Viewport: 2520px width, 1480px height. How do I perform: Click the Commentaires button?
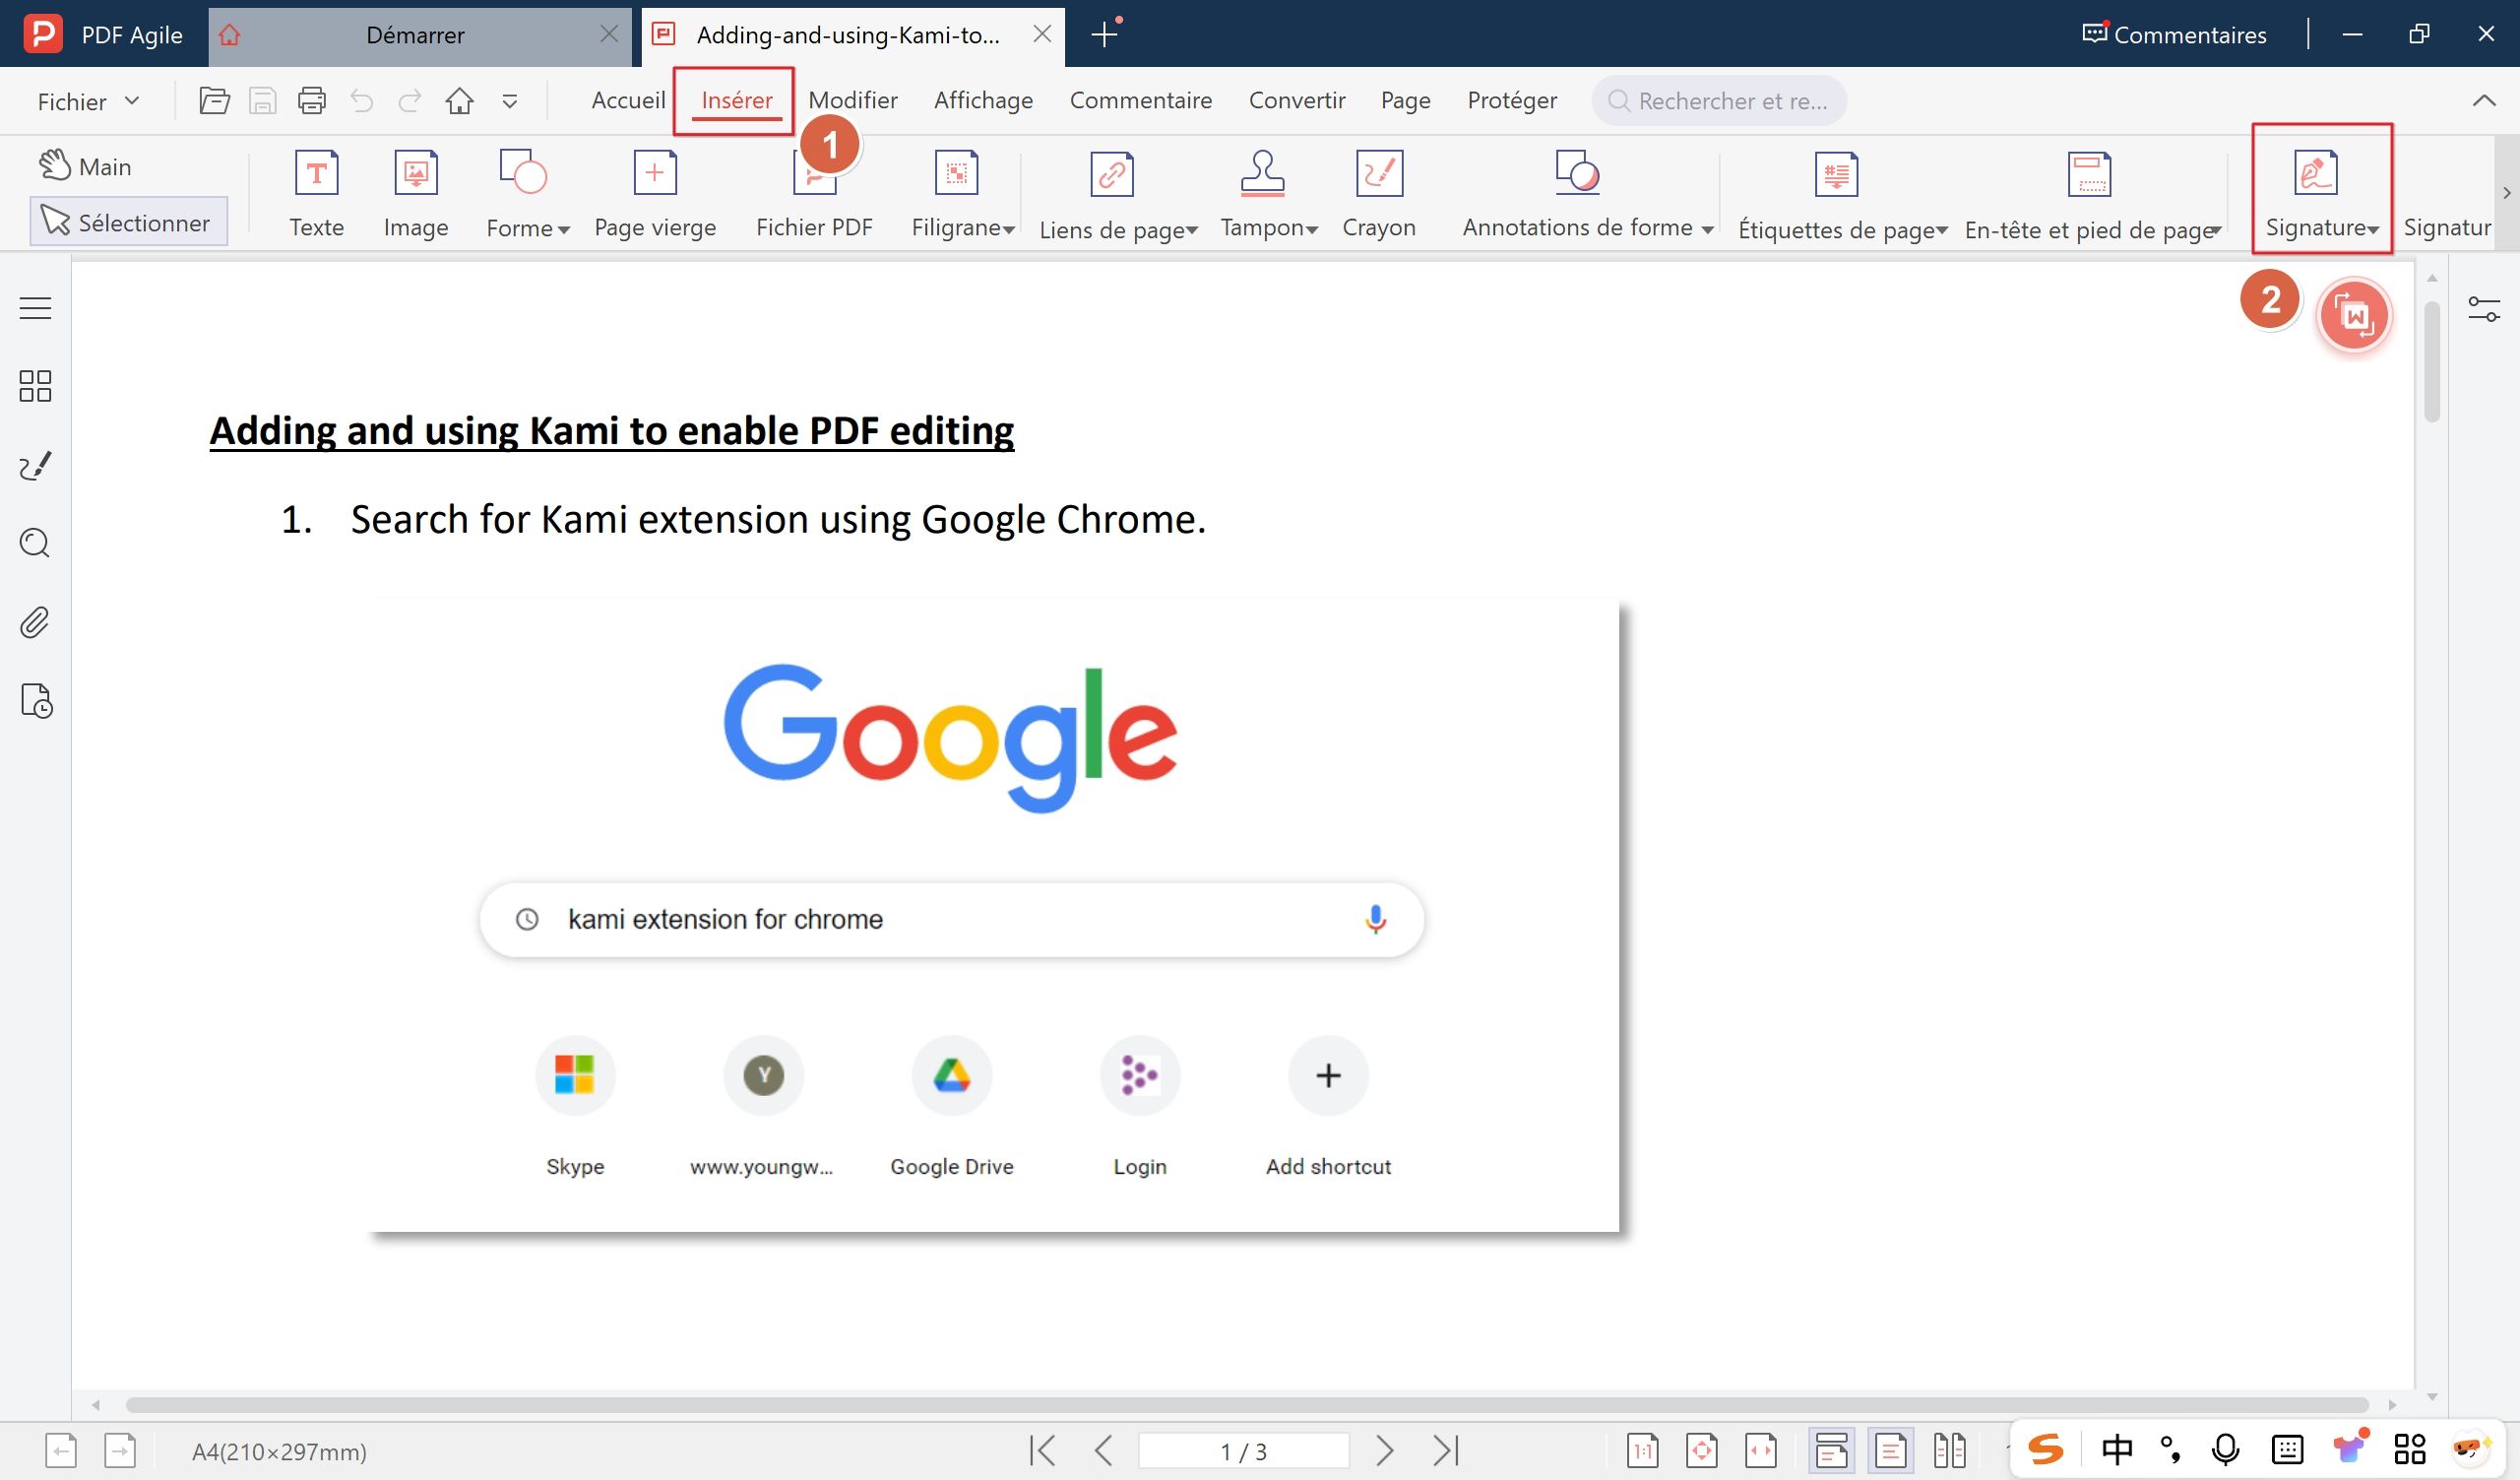point(2174,35)
